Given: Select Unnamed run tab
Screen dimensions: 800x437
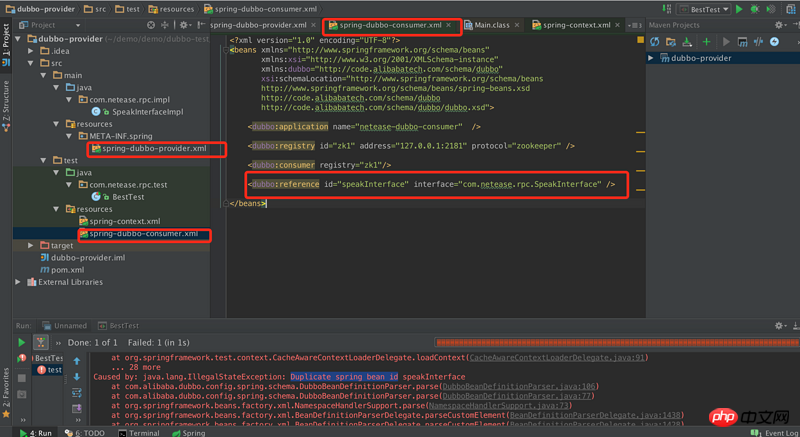Looking at the screenshot, I should coord(65,326).
